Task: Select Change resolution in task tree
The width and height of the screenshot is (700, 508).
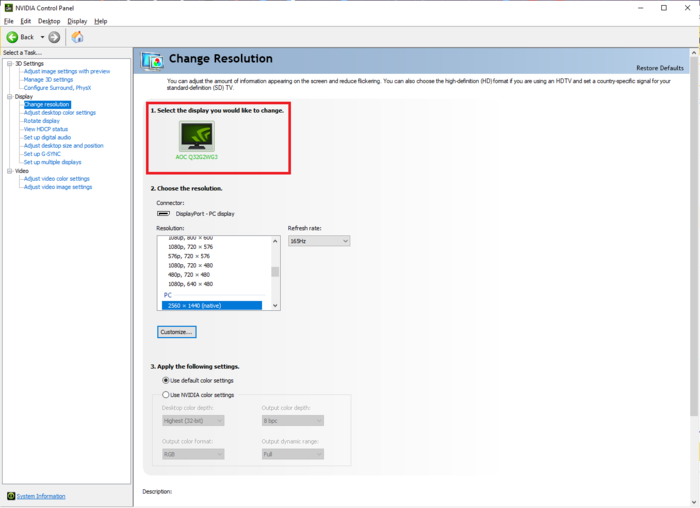Action: pos(47,104)
